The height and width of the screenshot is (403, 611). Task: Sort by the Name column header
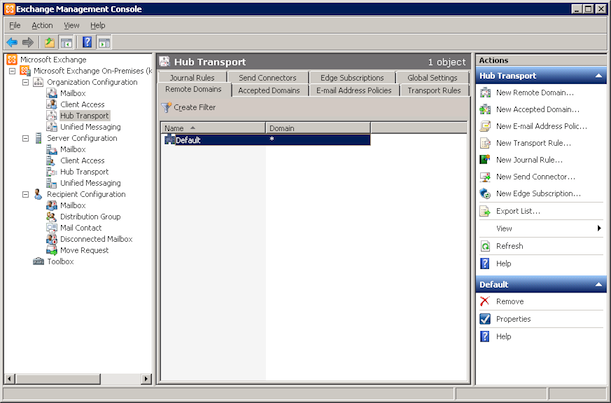pyautogui.click(x=213, y=128)
